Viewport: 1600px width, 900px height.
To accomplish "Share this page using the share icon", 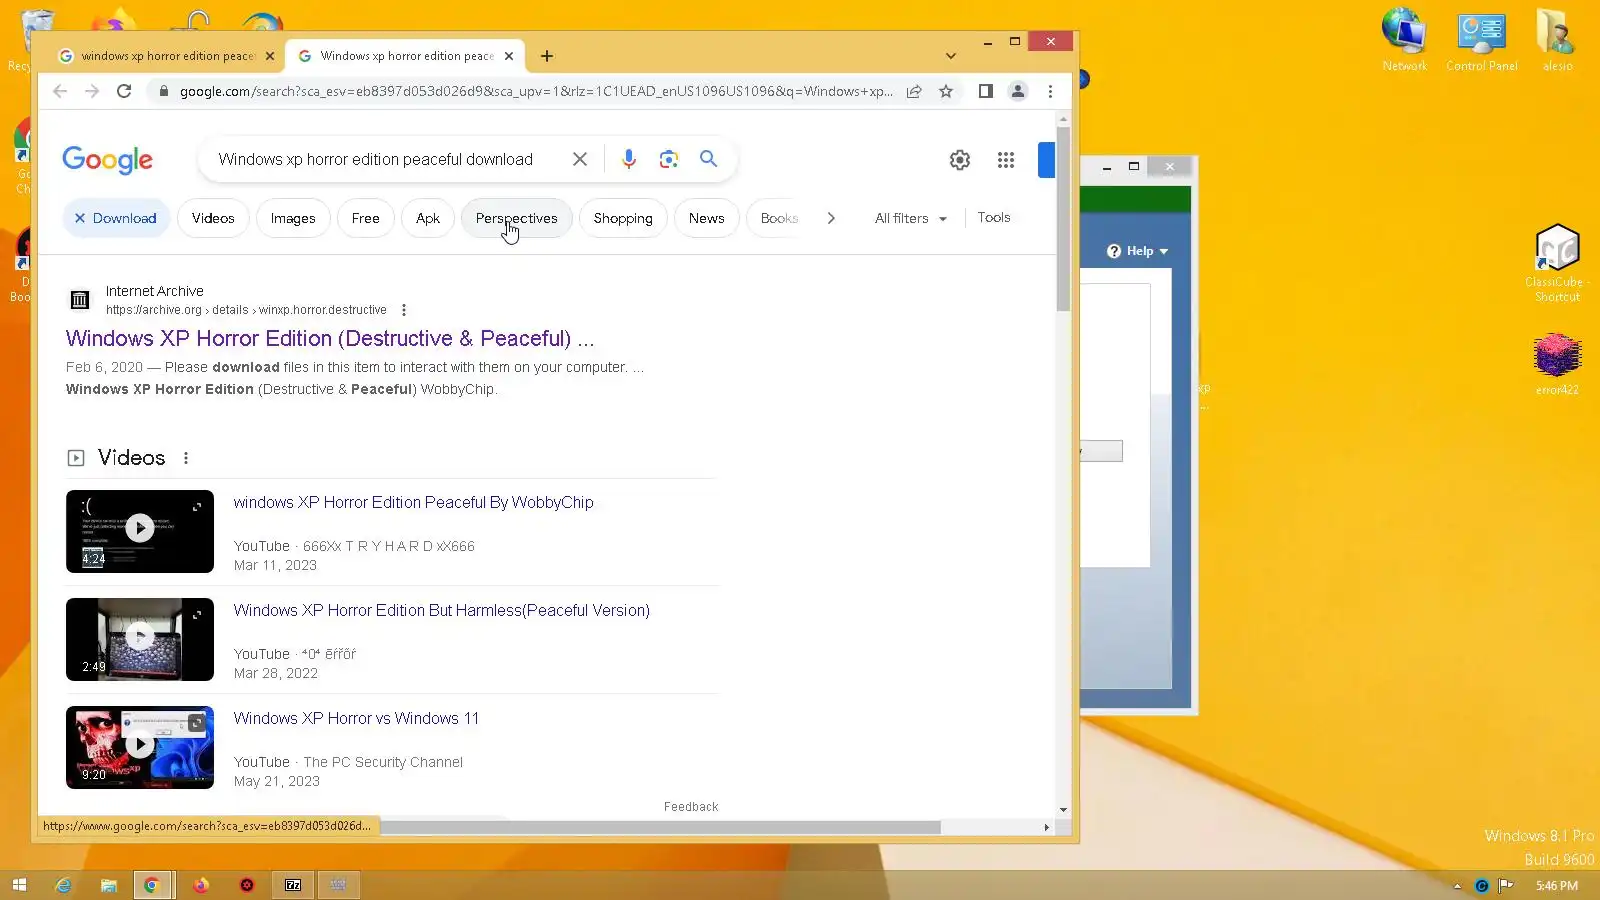I will (x=914, y=91).
